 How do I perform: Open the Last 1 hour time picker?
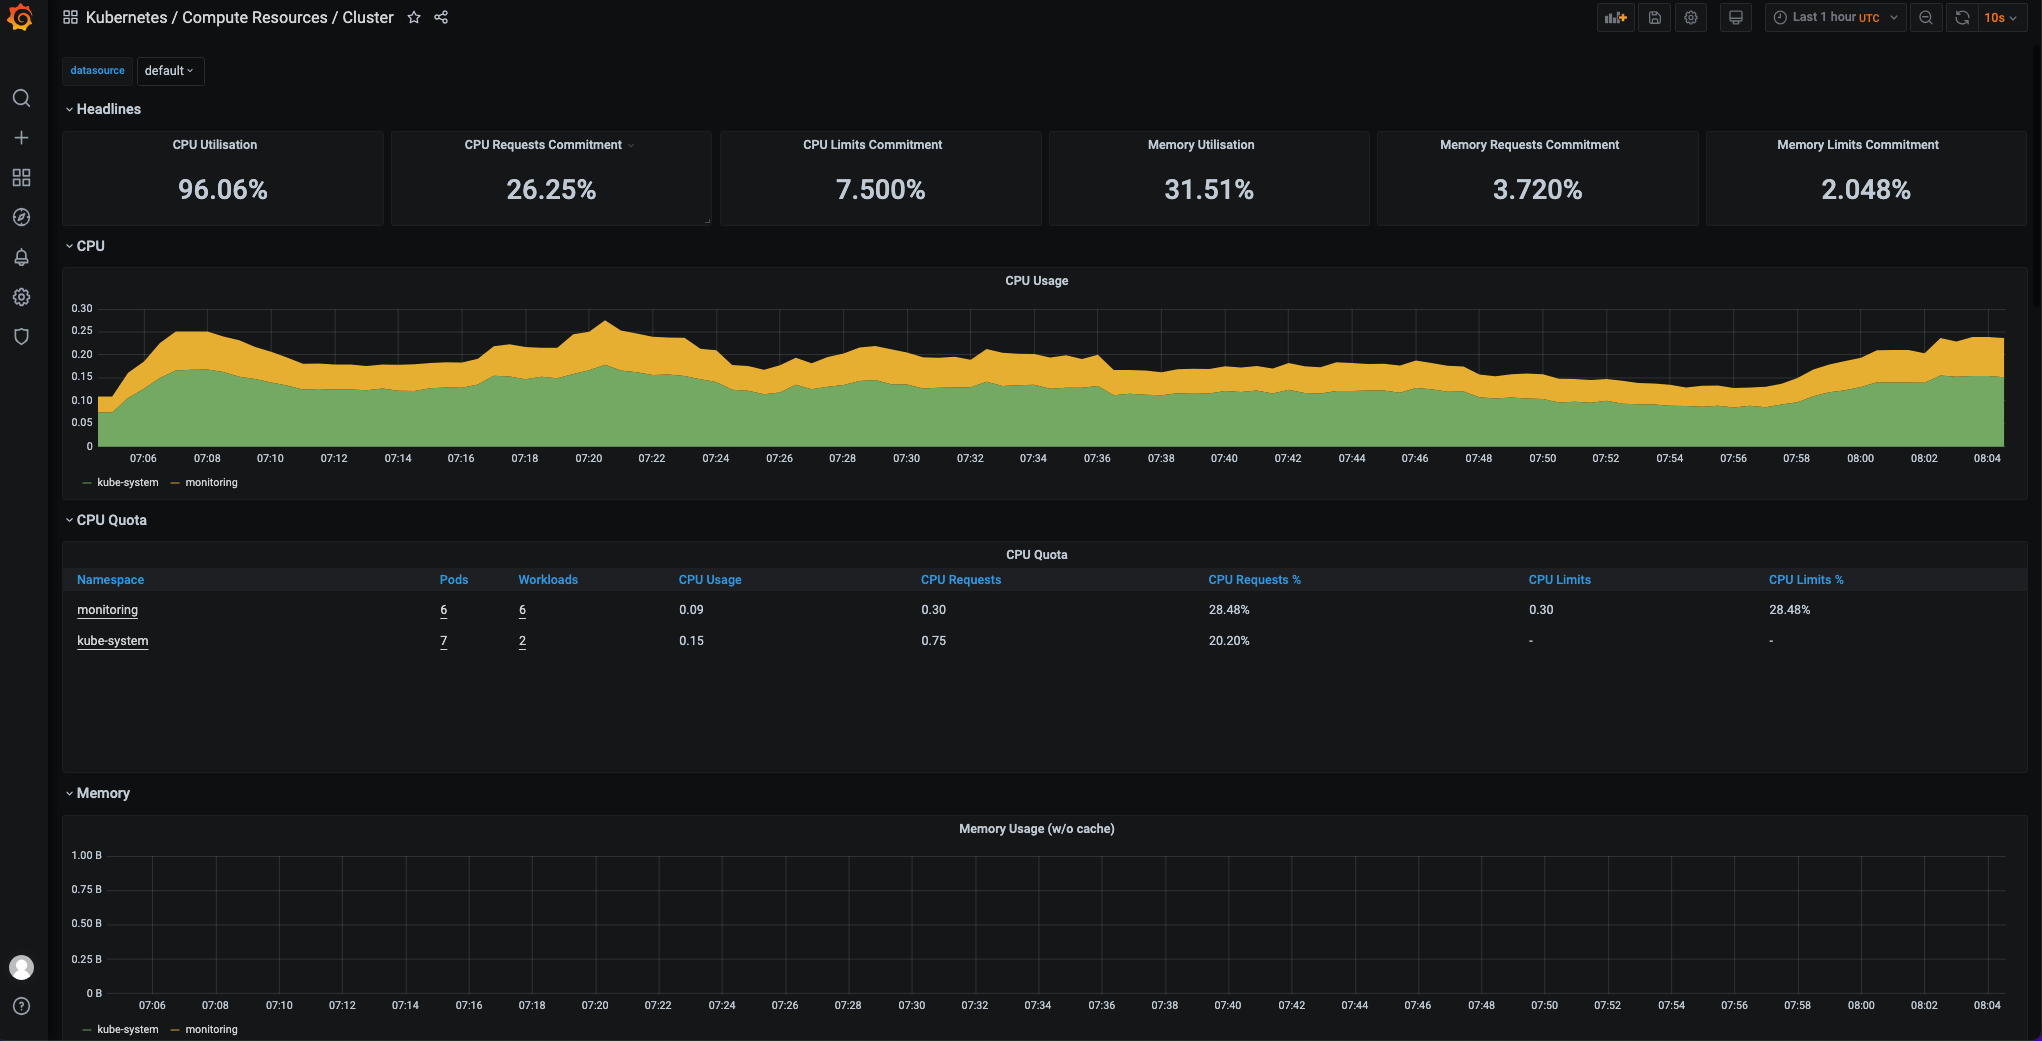coord(1835,18)
